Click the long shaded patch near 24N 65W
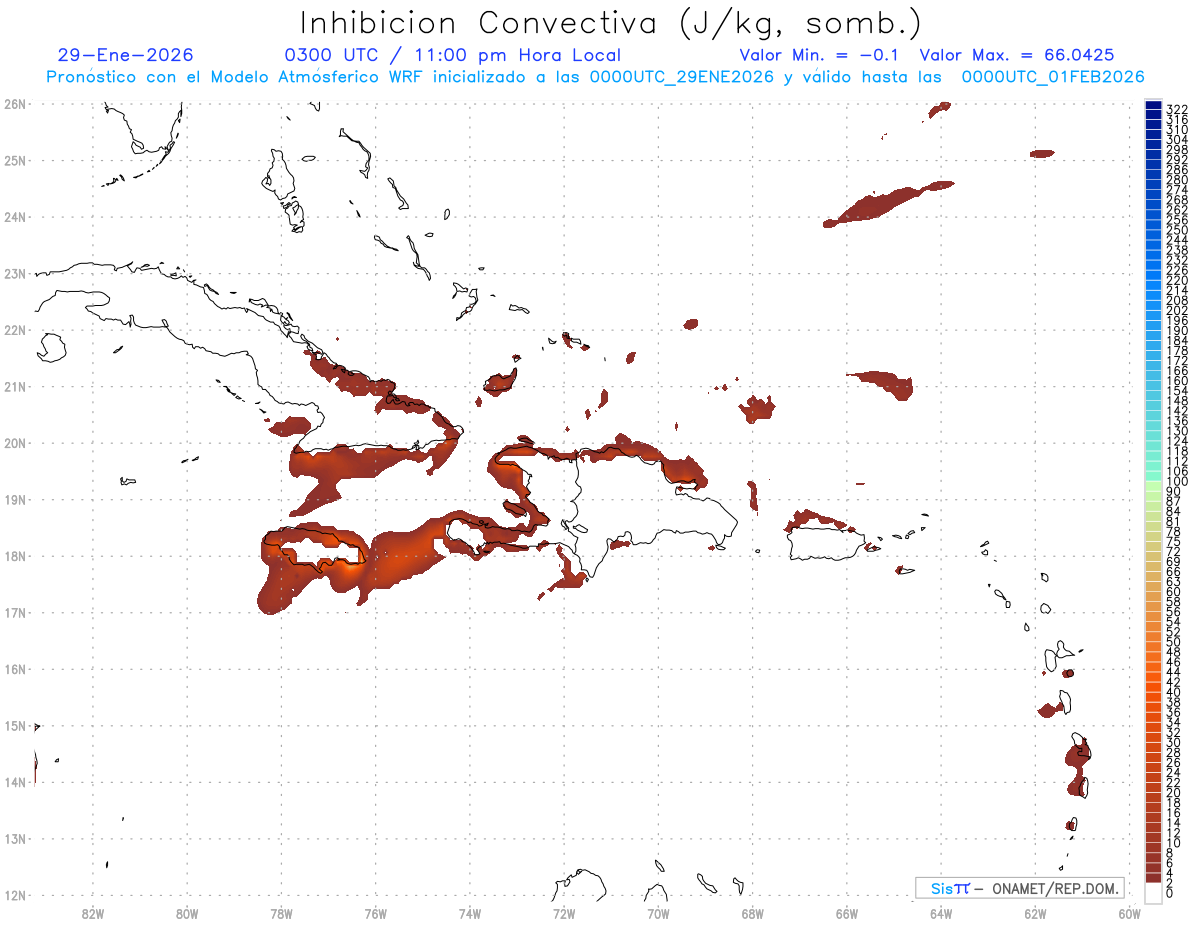This screenshot has height=927, width=1200. 888,203
